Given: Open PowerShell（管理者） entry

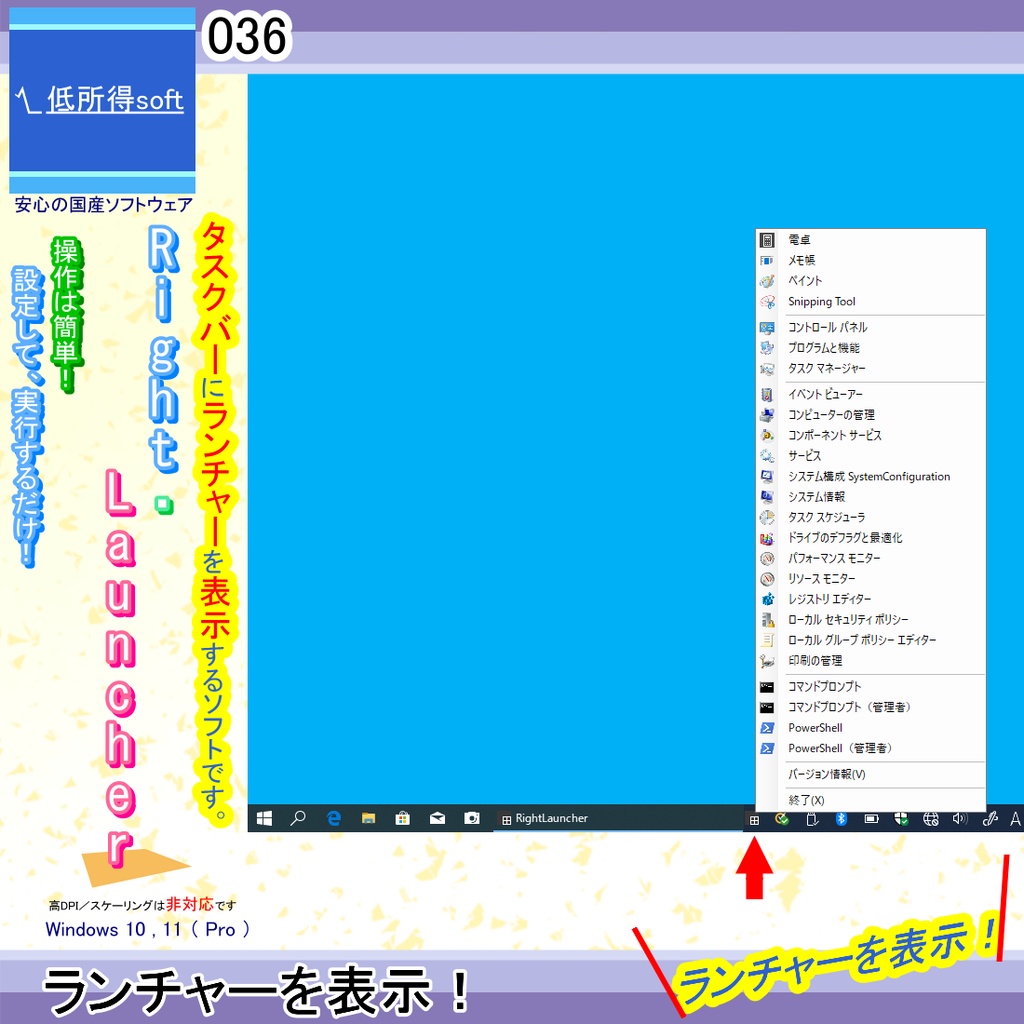Looking at the screenshot, I should pos(870,748).
